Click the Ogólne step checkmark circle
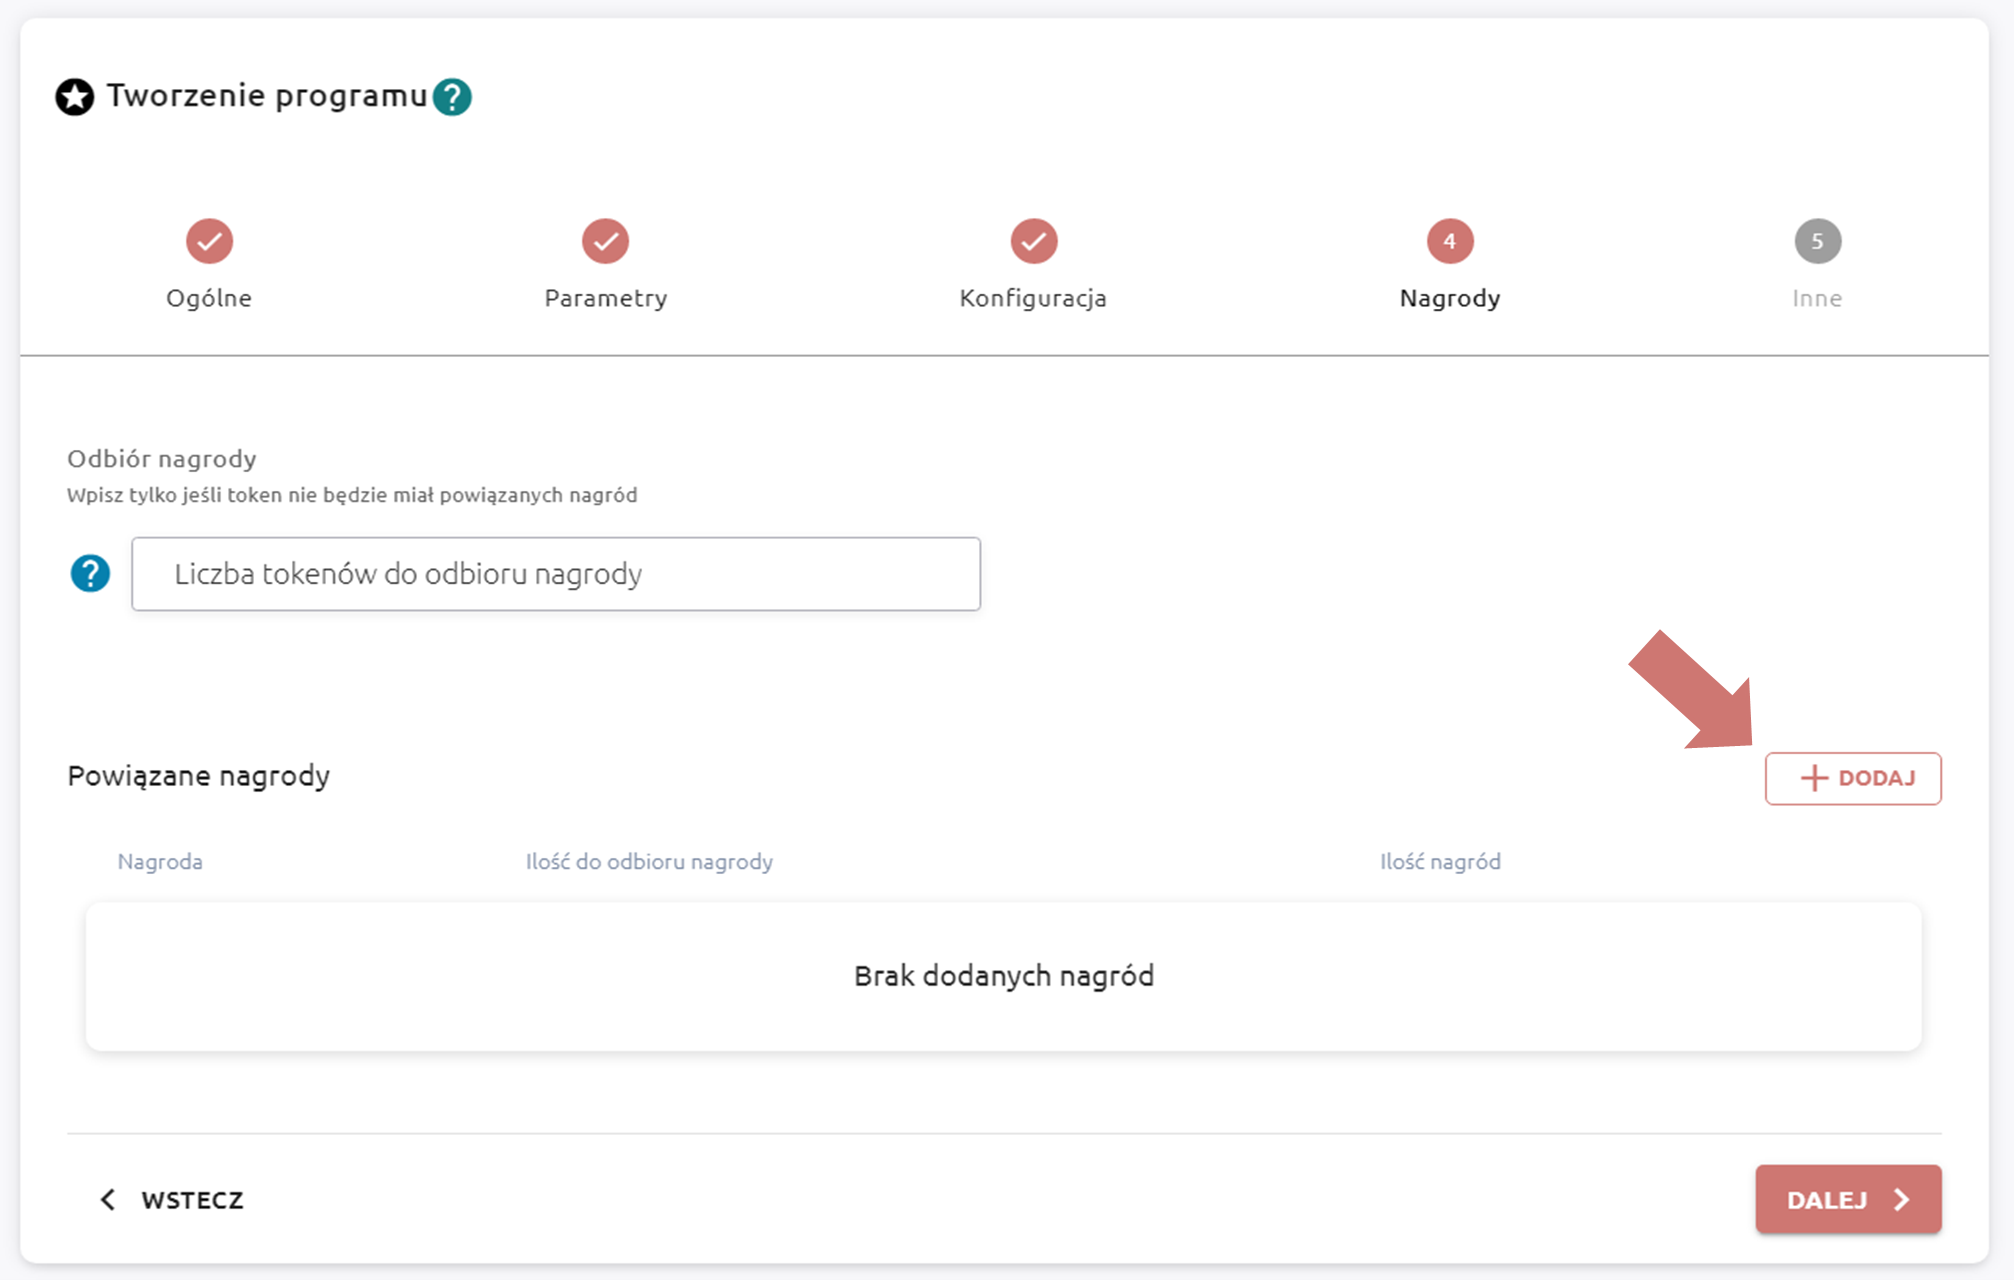Image resolution: width=2014 pixels, height=1280 pixels. point(209,241)
